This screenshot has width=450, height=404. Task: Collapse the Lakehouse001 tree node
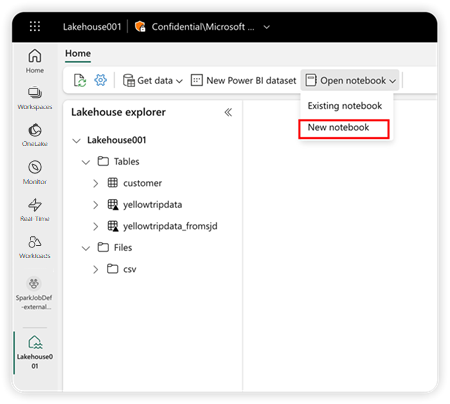point(76,141)
